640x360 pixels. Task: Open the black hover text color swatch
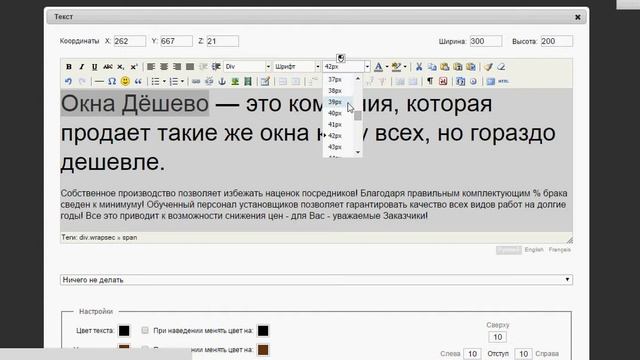pos(263,331)
